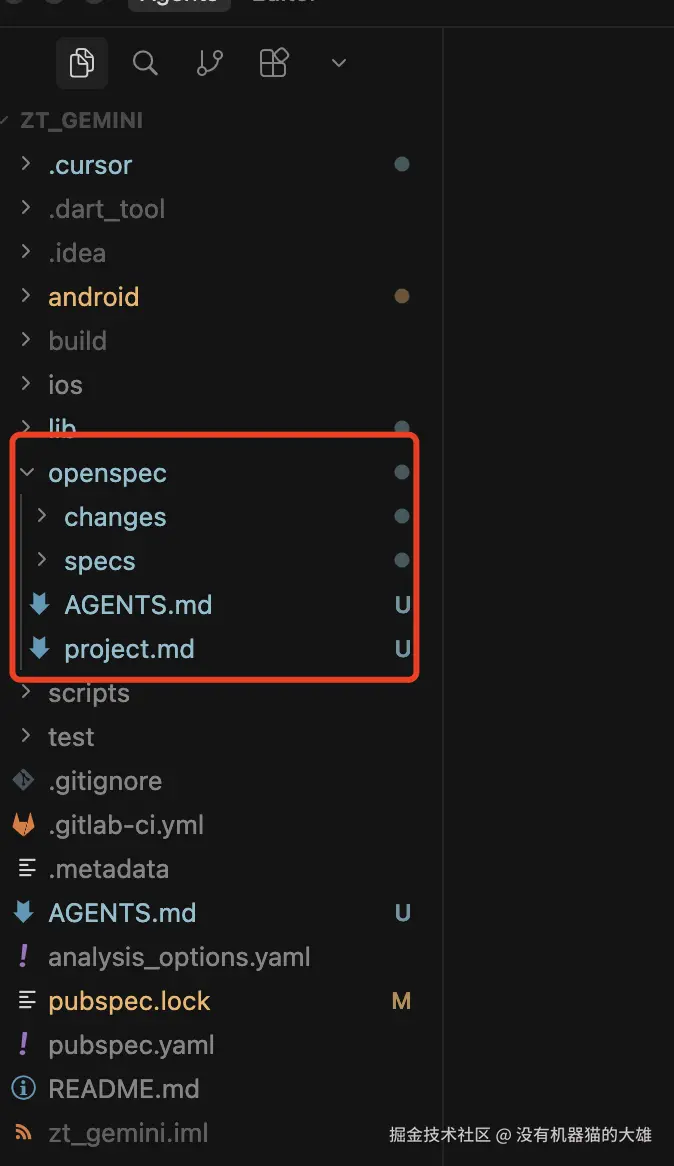This screenshot has height=1166, width=674.
Task: Select the README.md file
Action: 123,1089
